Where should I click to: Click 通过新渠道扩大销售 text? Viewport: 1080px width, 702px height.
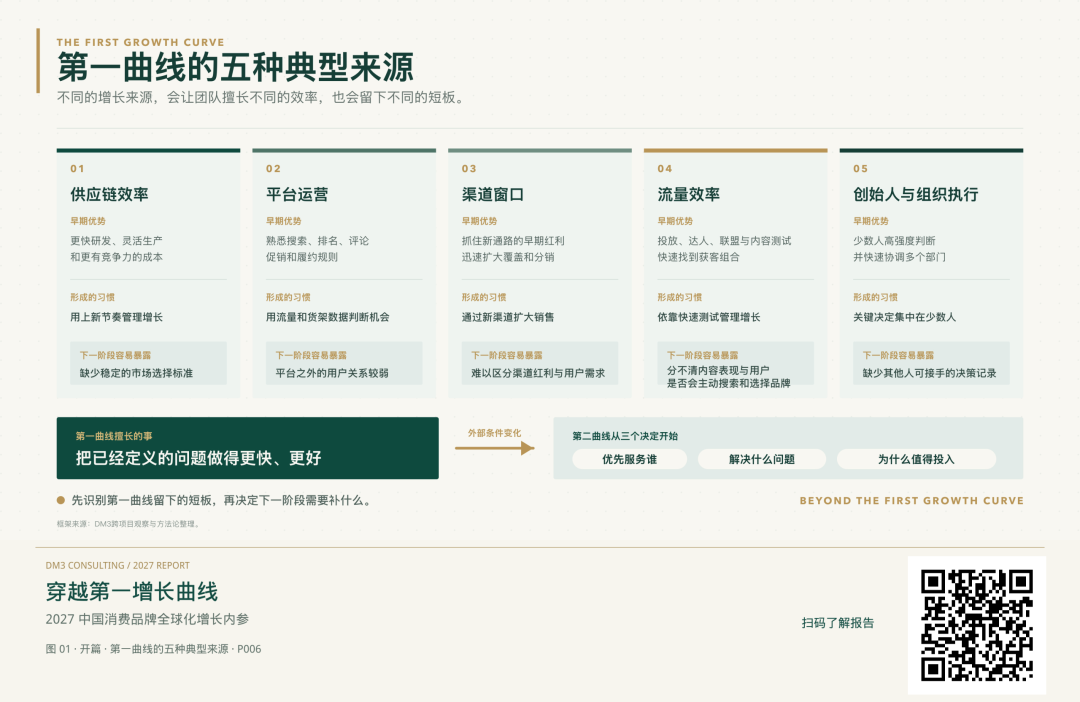coord(508,317)
